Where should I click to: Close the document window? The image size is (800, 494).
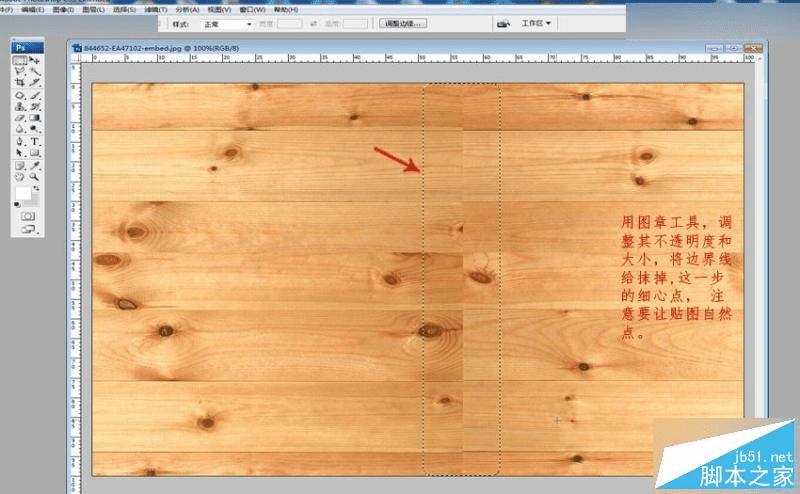point(753,48)
